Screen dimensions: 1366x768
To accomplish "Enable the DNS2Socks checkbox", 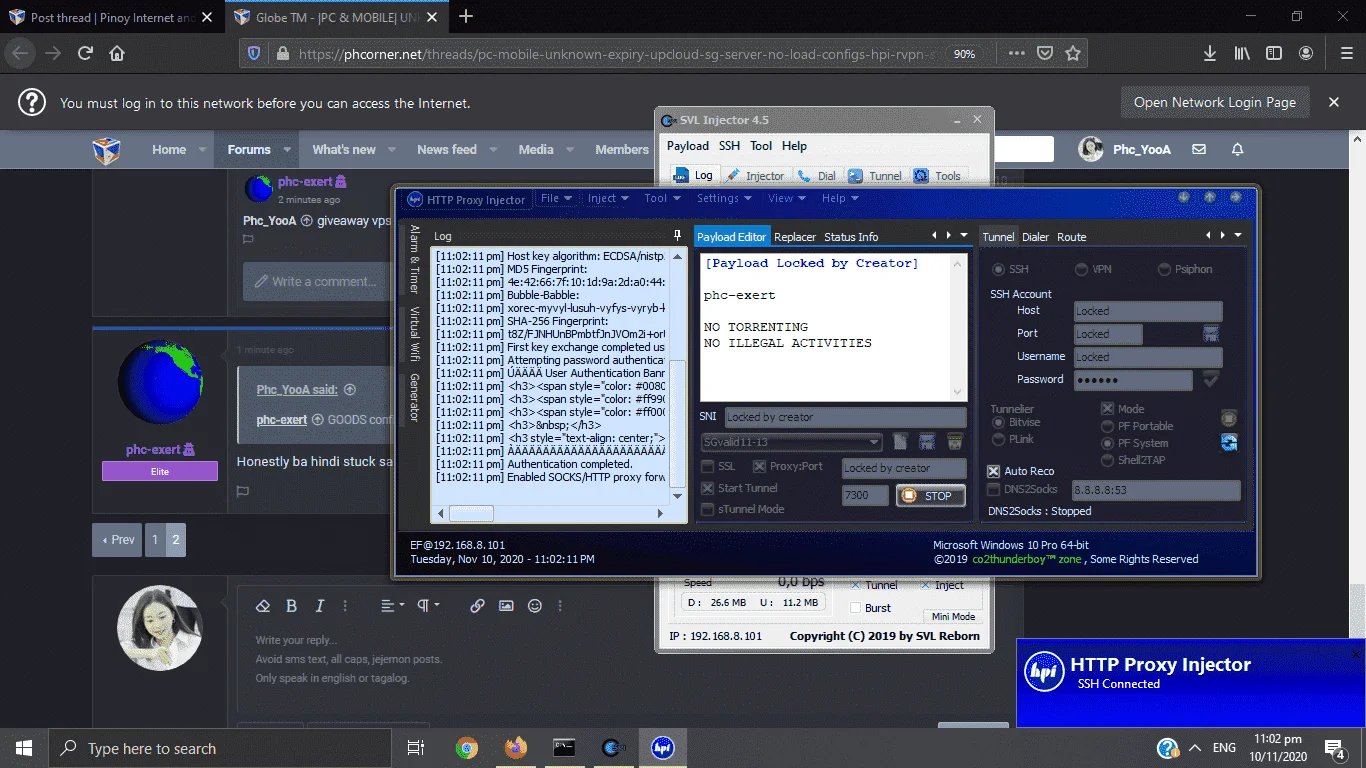I will 993,489.
